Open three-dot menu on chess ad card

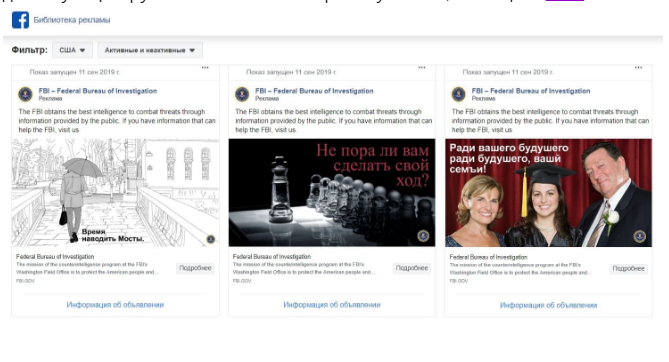(422, 67)
